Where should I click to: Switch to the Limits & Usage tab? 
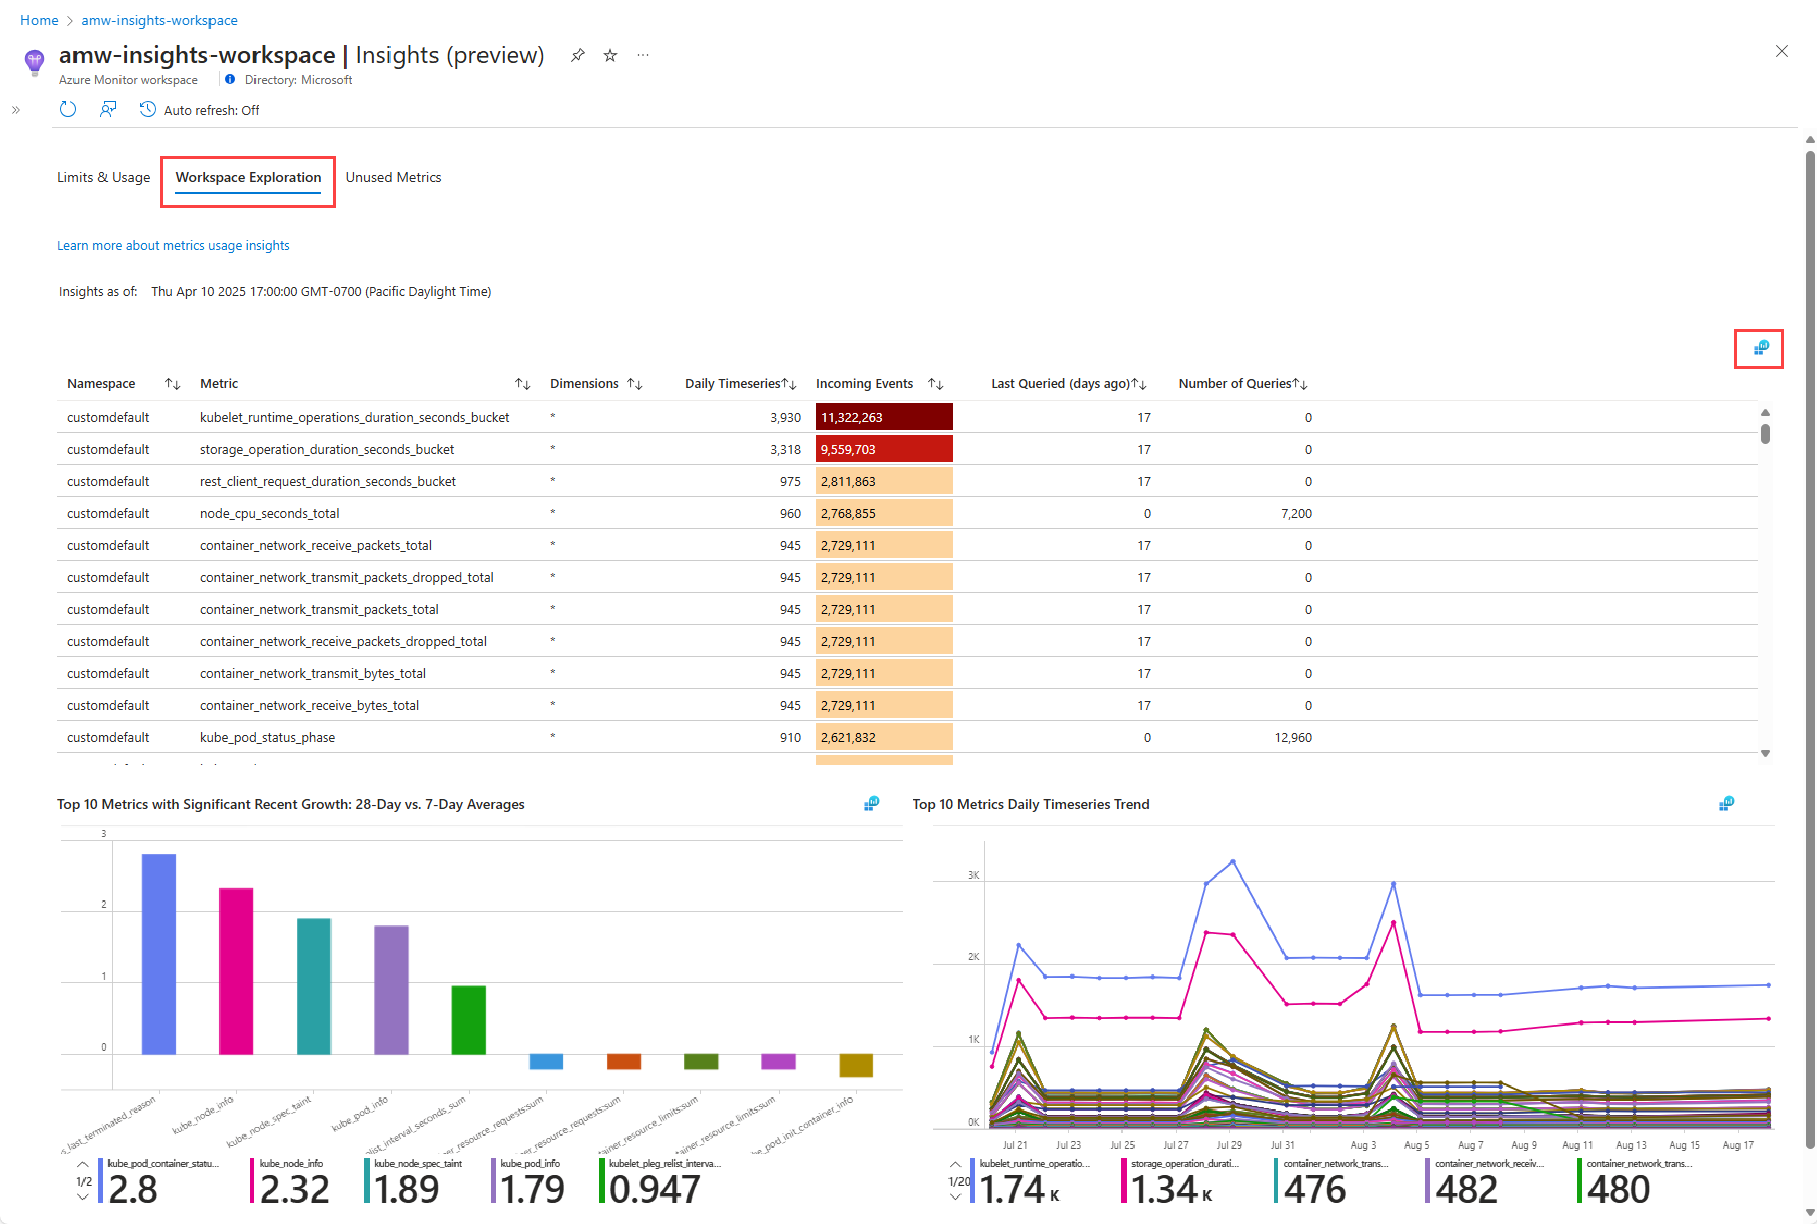pyautogui.click(x=103, y=178)
